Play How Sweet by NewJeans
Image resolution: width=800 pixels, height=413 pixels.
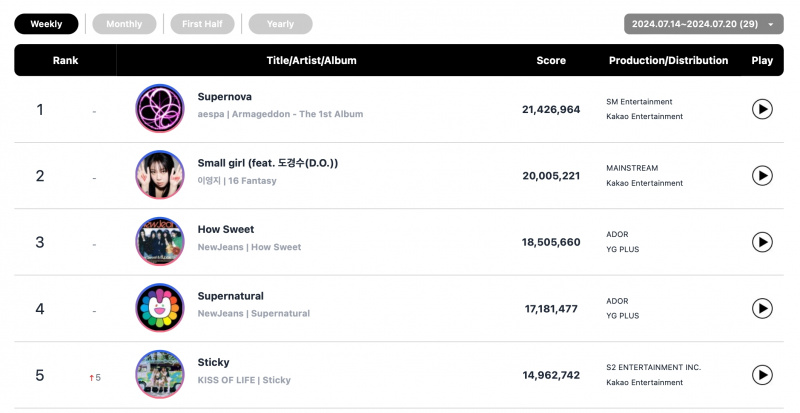[762, 242]
